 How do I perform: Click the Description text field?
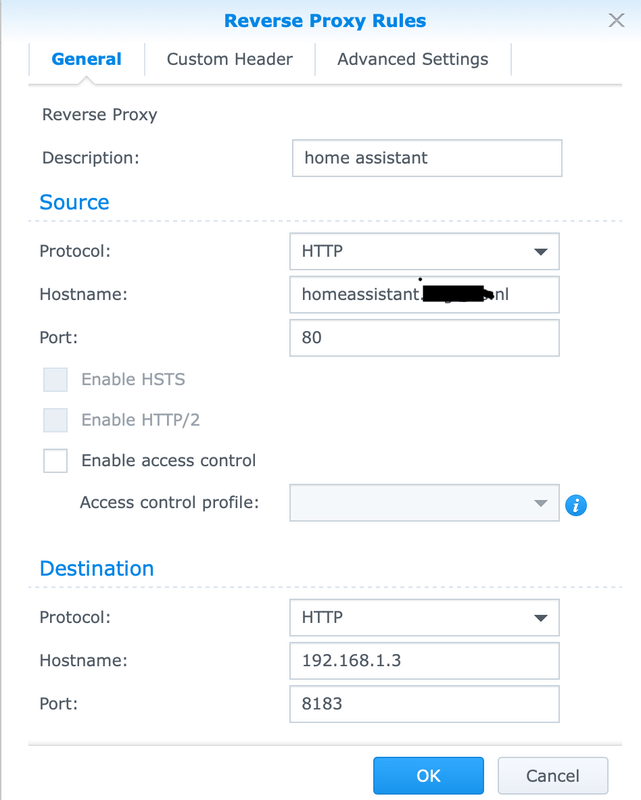click(x=427, y=158)
